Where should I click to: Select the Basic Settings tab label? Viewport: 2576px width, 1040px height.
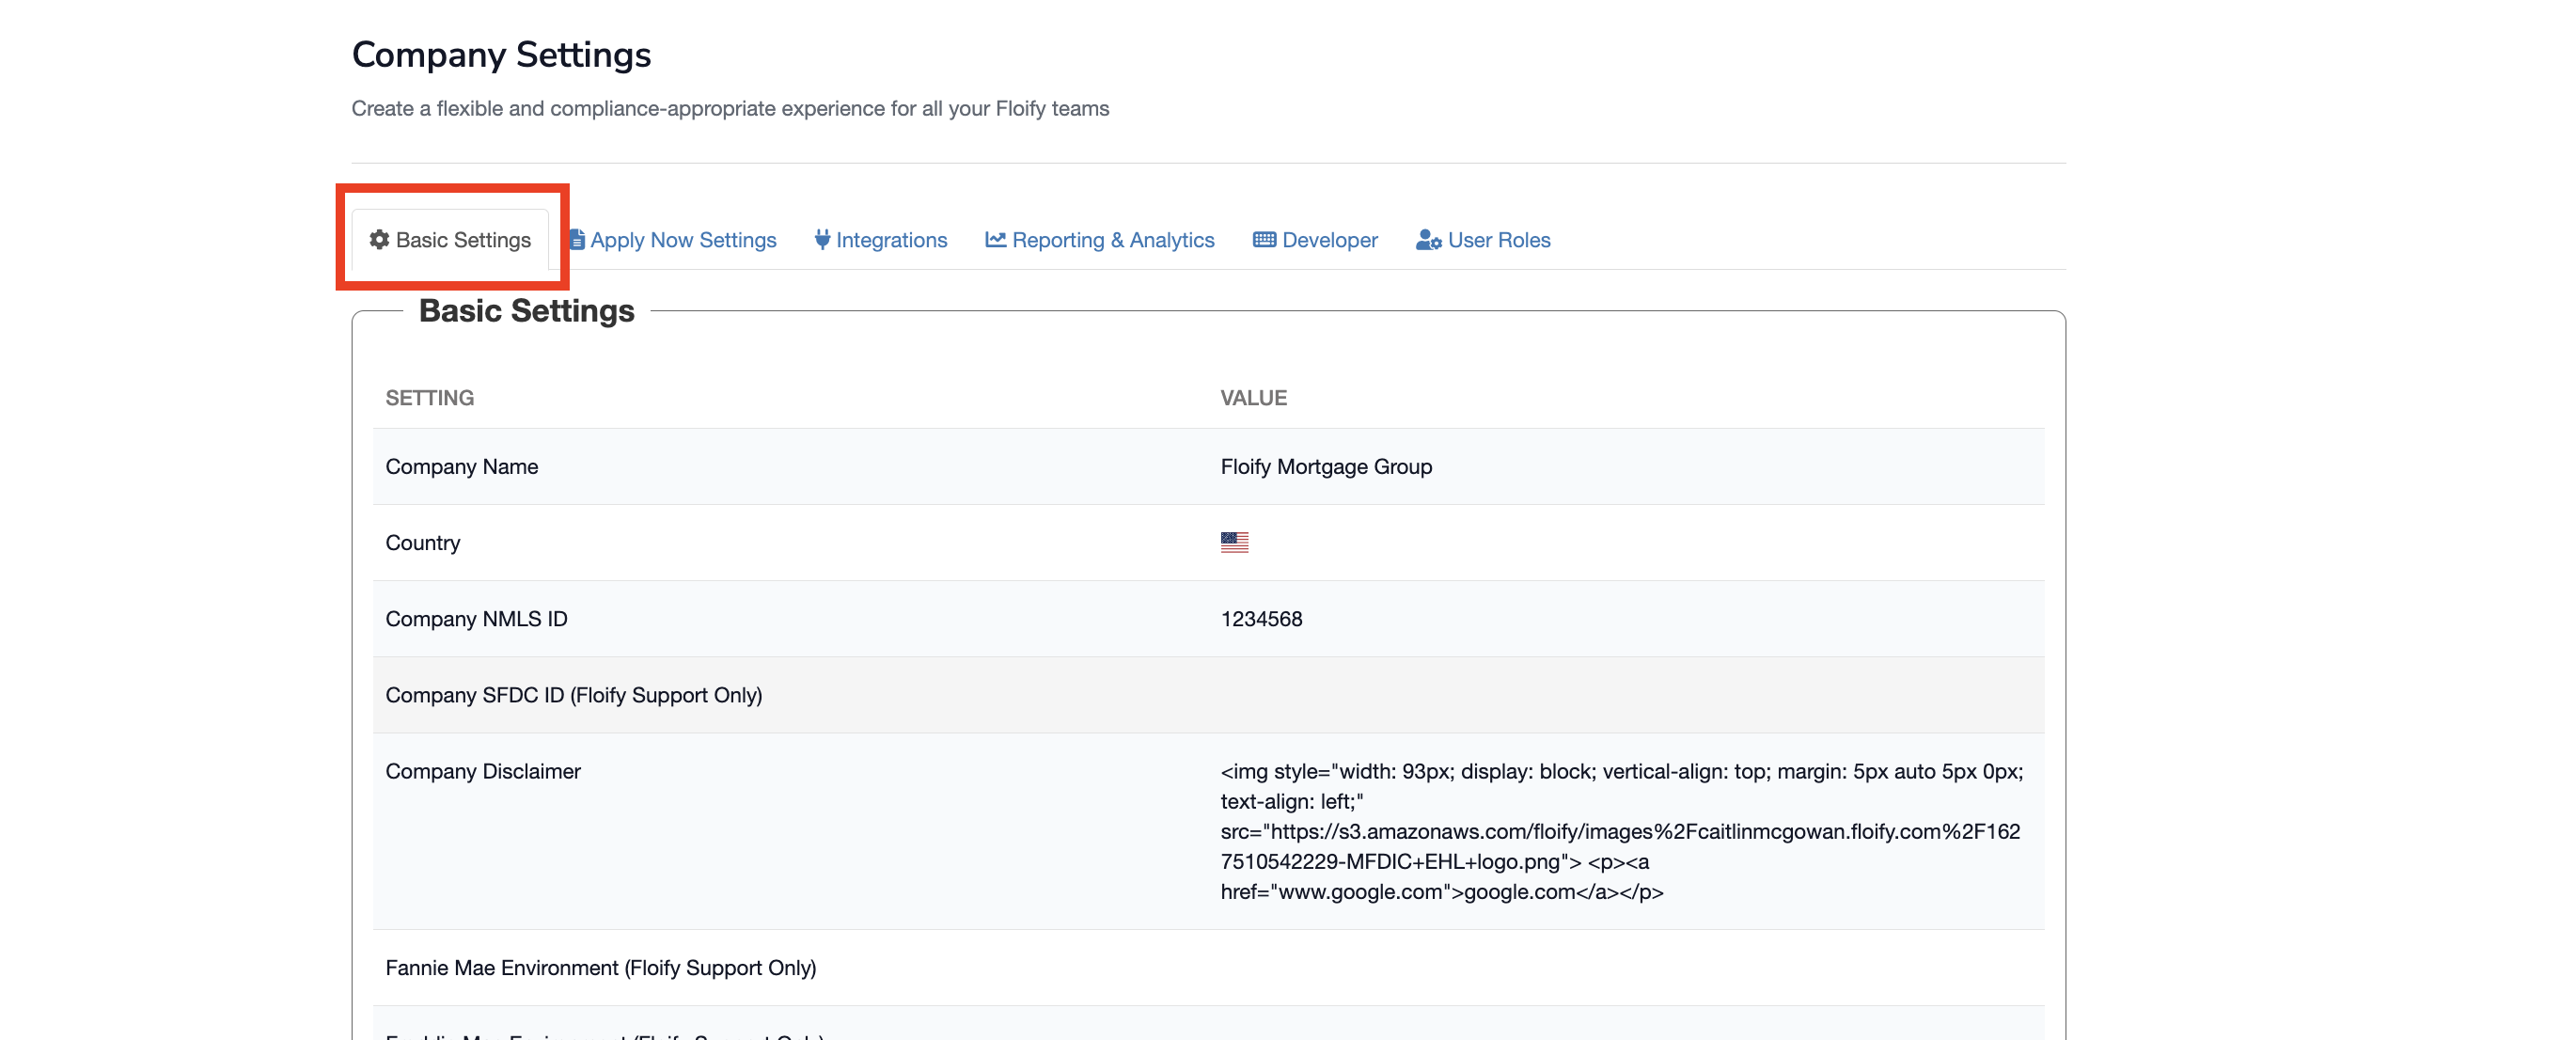463,240
